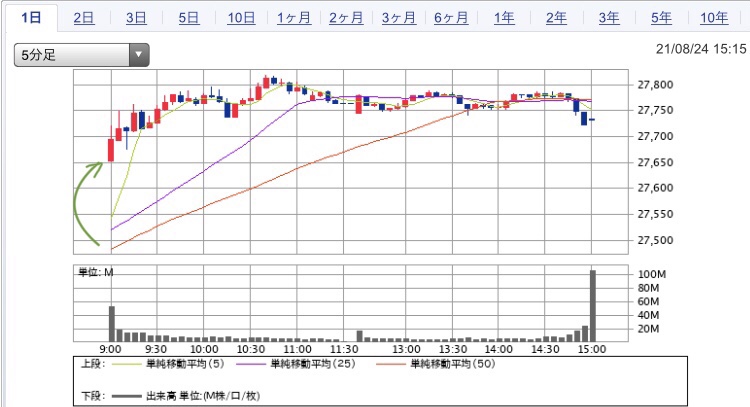Image resolution: width=750 pixels, height=407 pixels.
Task: View the 5年 chart range
Action: point(662,18)
